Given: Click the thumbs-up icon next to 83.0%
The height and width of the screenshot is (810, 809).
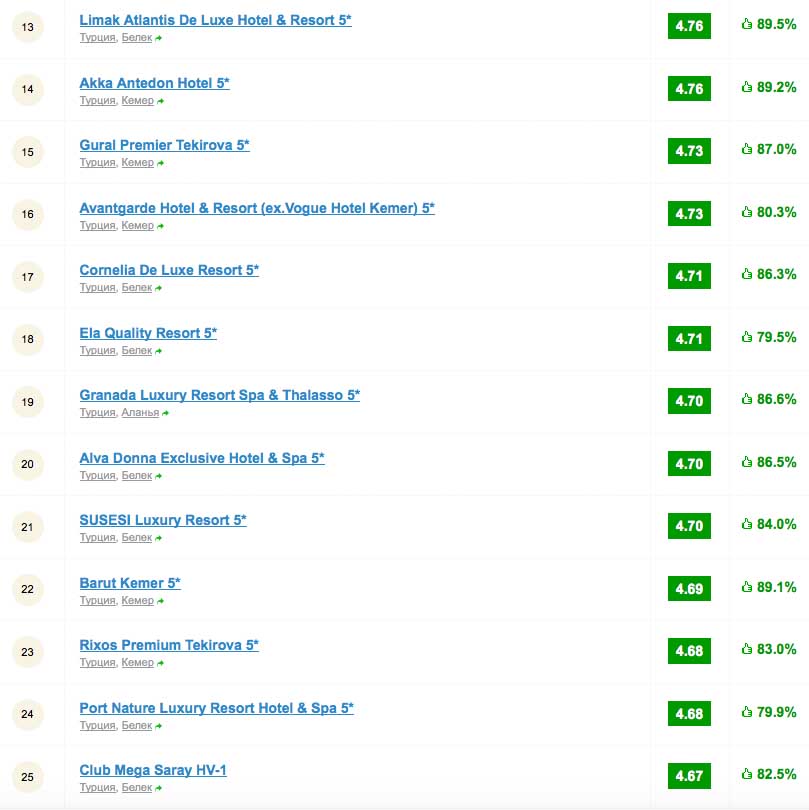Looking at the screenshot, I should click(746, 649).
